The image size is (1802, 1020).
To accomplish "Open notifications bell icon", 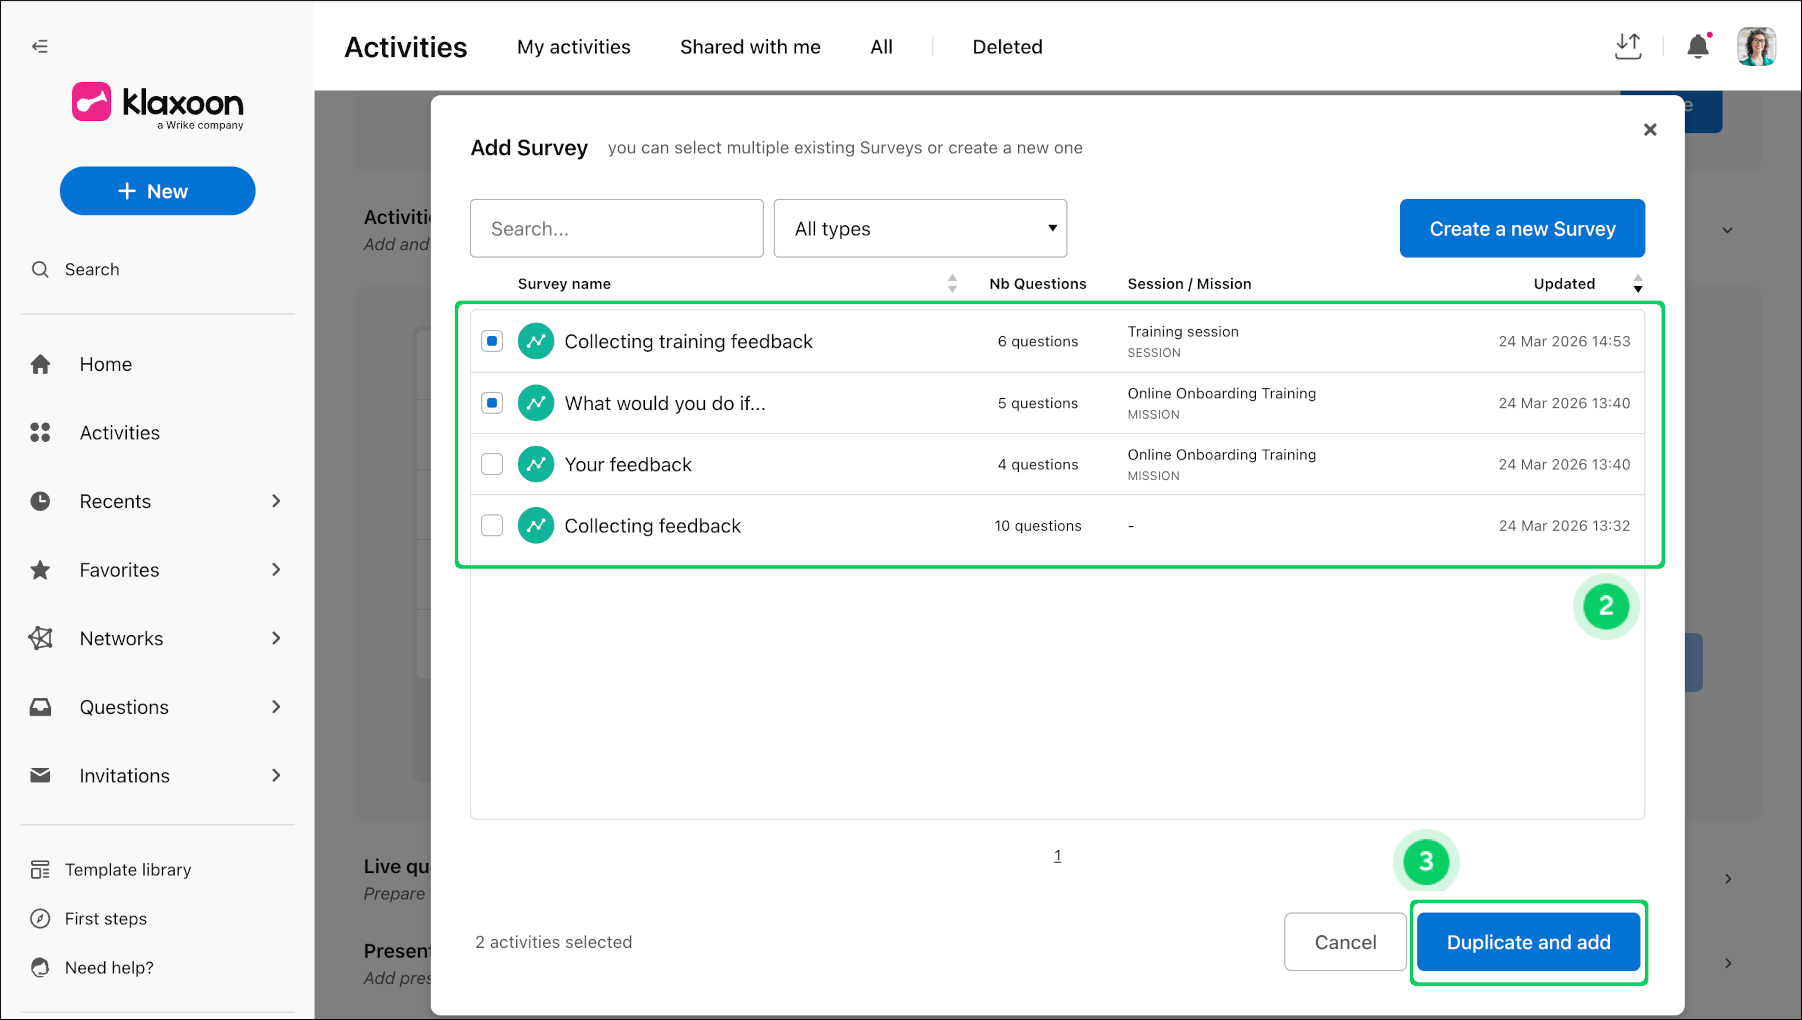I will point(1698,46).
